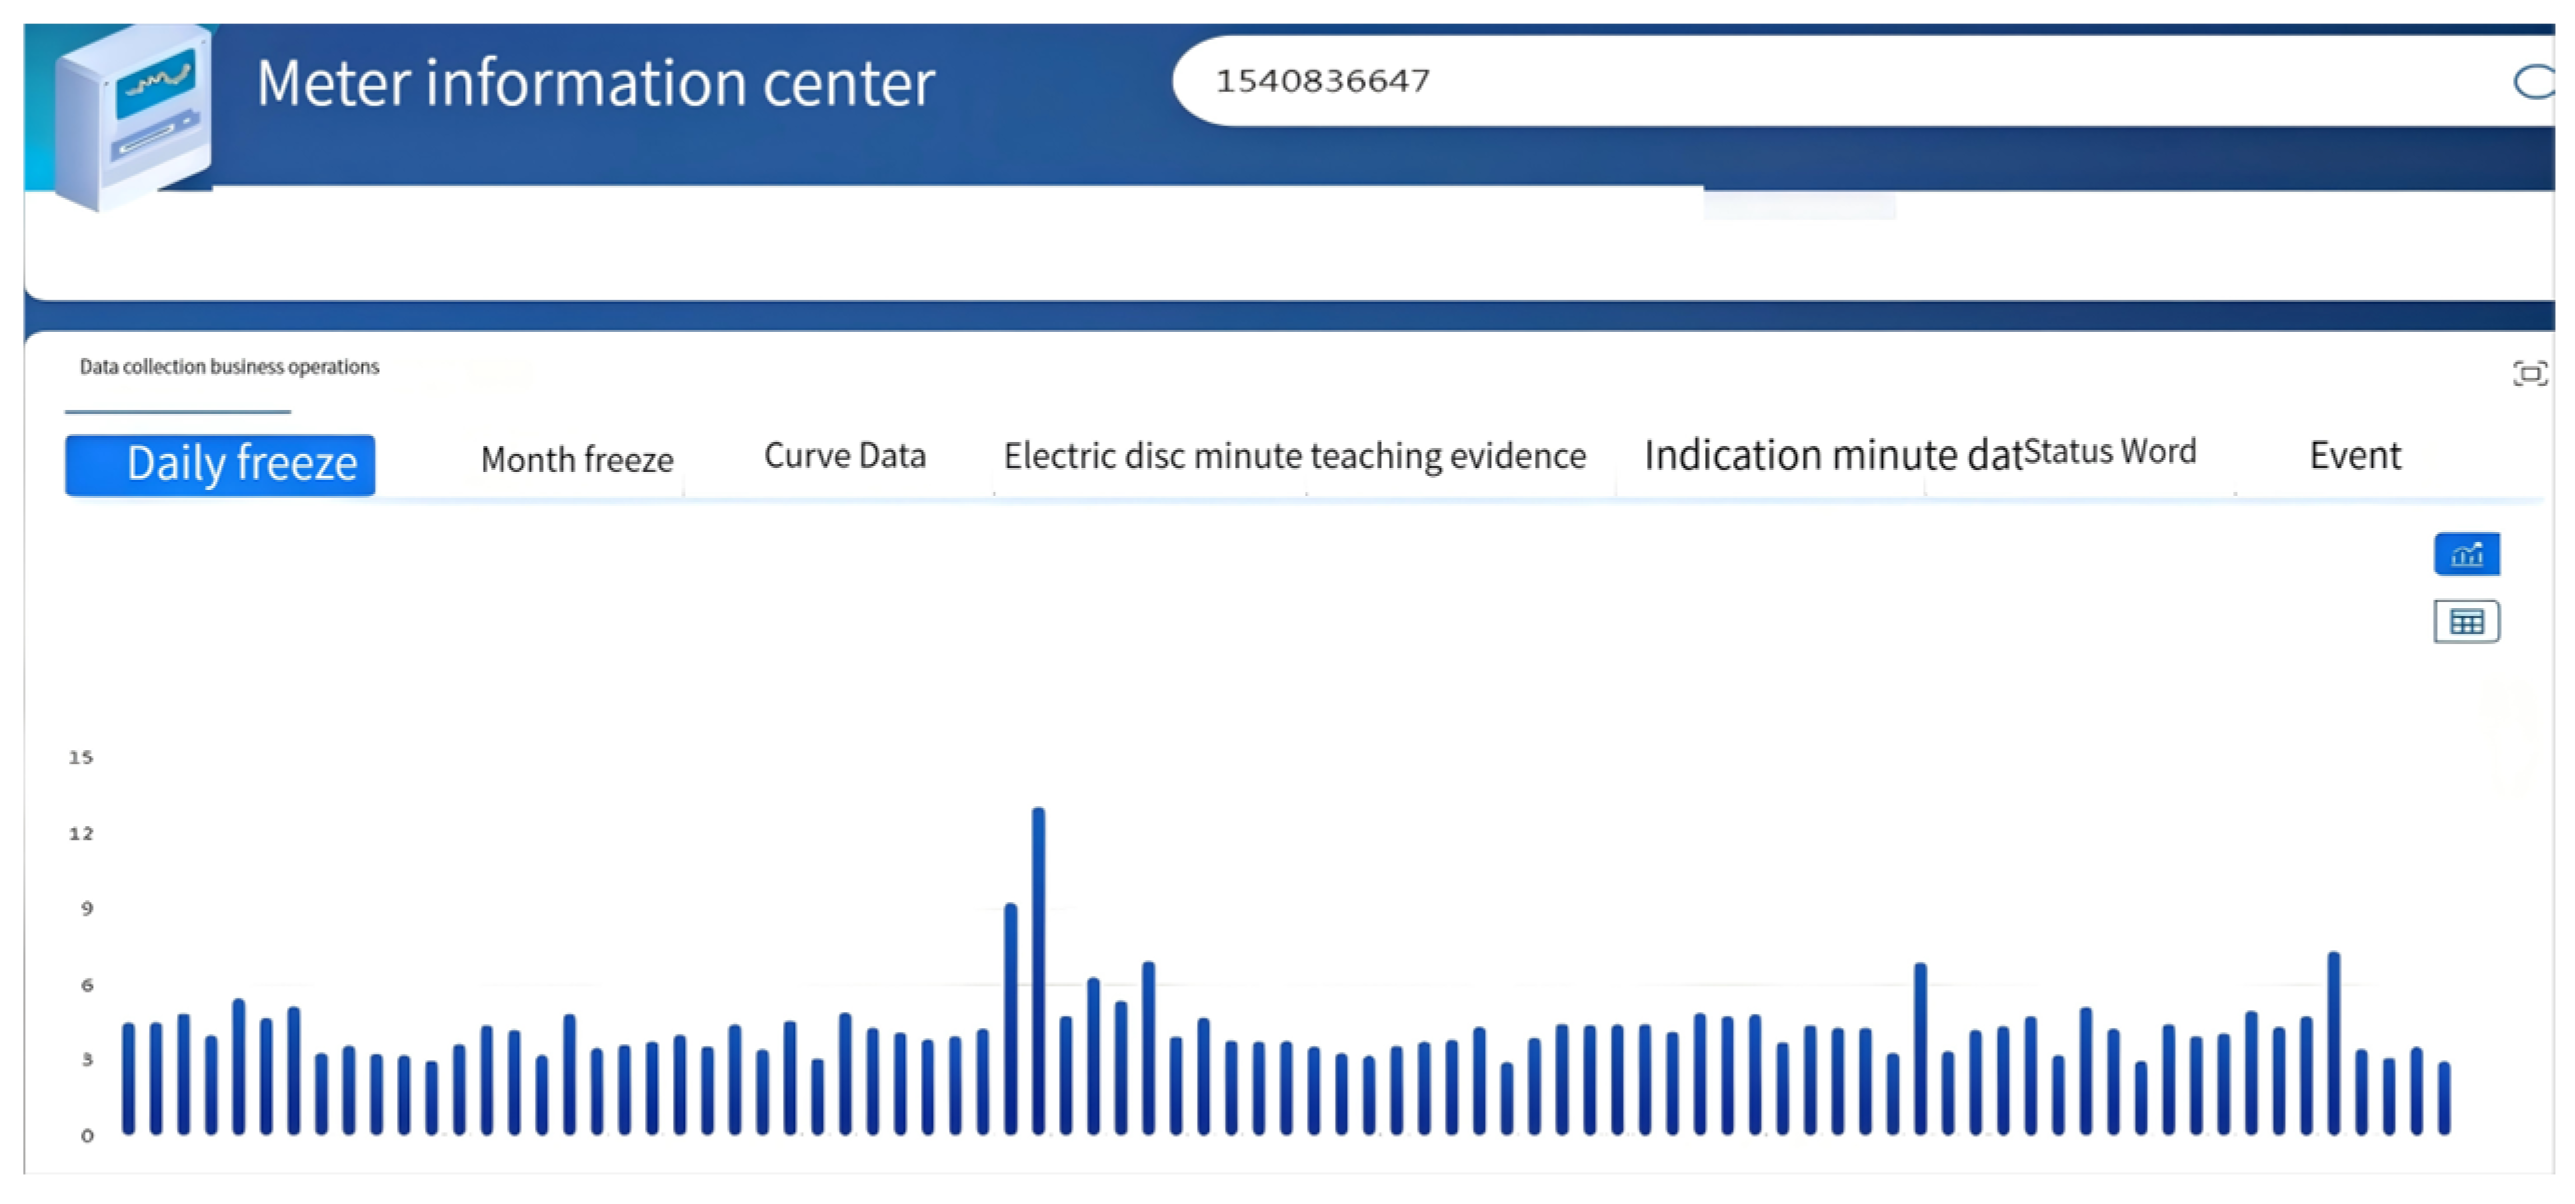This screenshot has height=1204, width=2575.
Task: Select the teaching evidence tab
Action: pyautogui.click(x=1448, y=456)
